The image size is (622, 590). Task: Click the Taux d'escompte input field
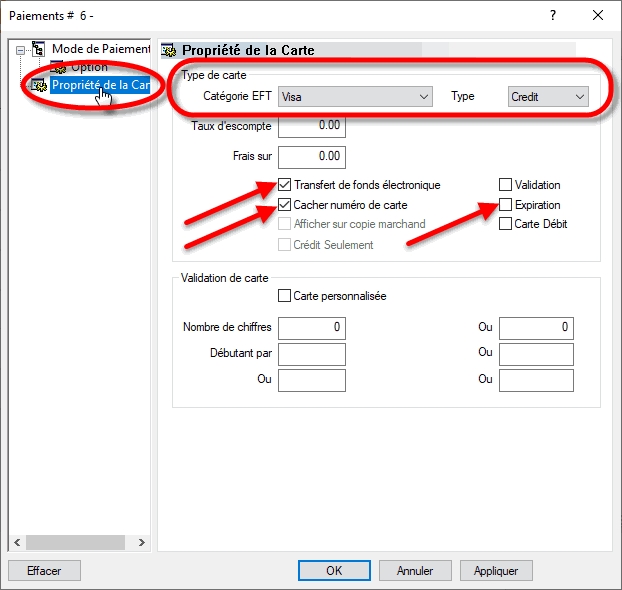pyautogui.click(x=311, y=127)
